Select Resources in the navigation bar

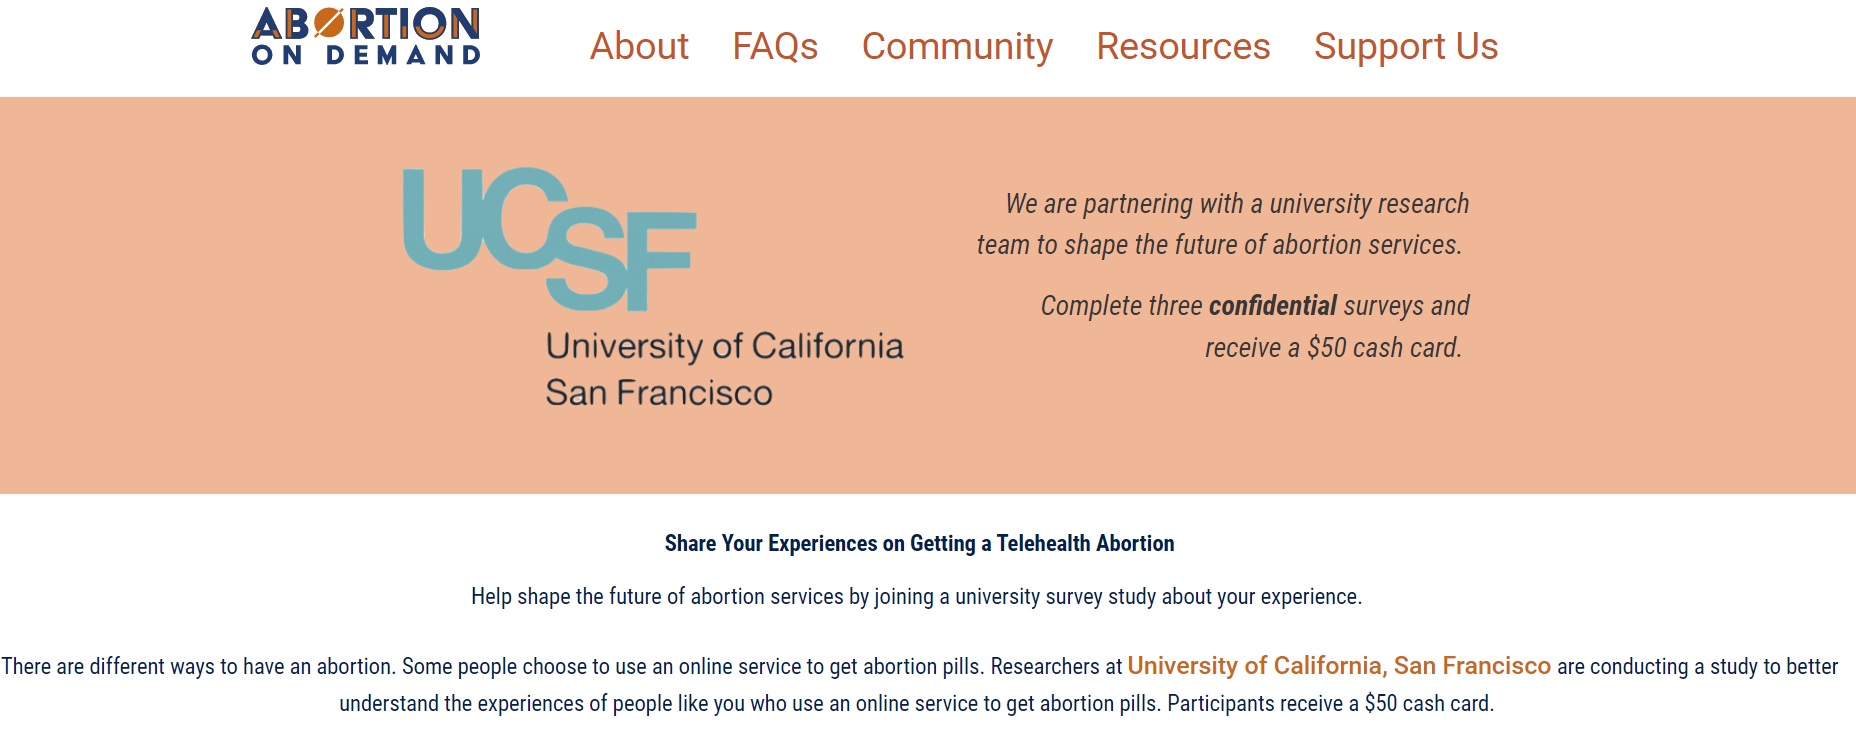[x=1183, y=46]
